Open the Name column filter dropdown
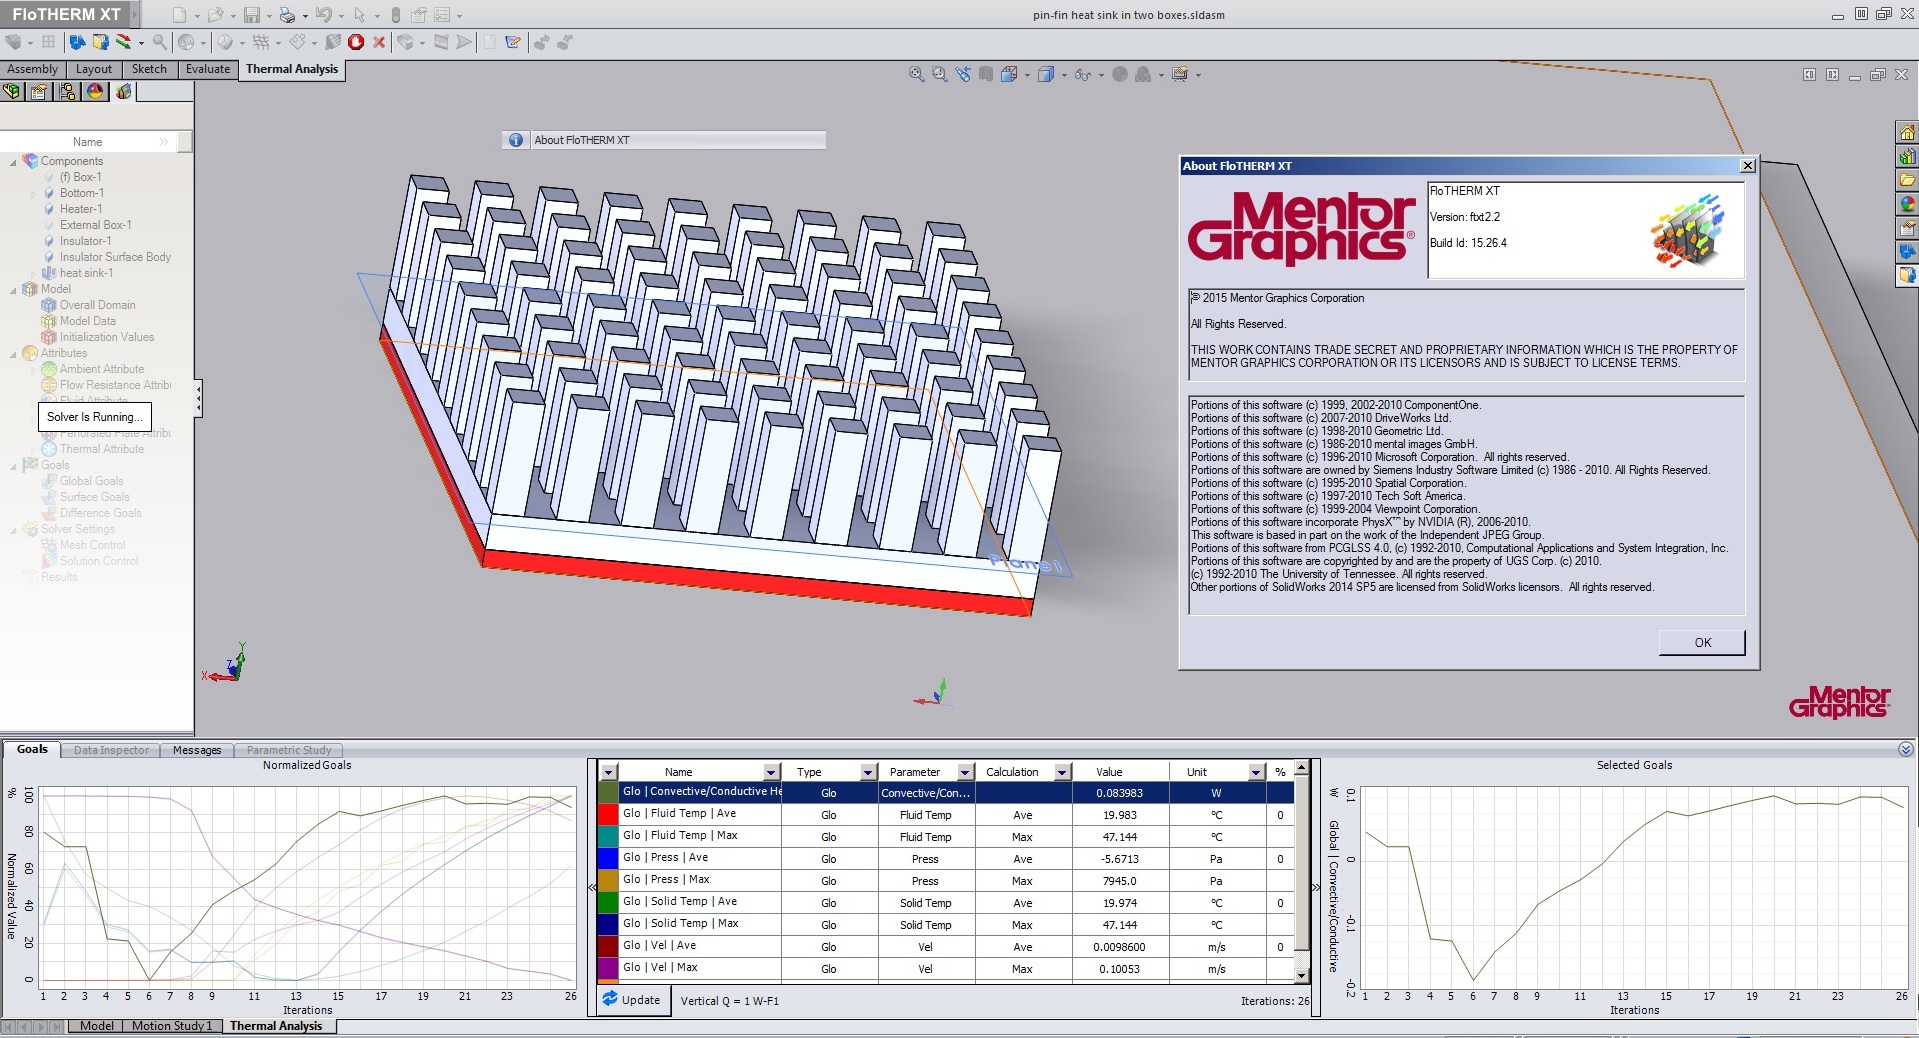The image size is (1919, 1038). (771, 772)
